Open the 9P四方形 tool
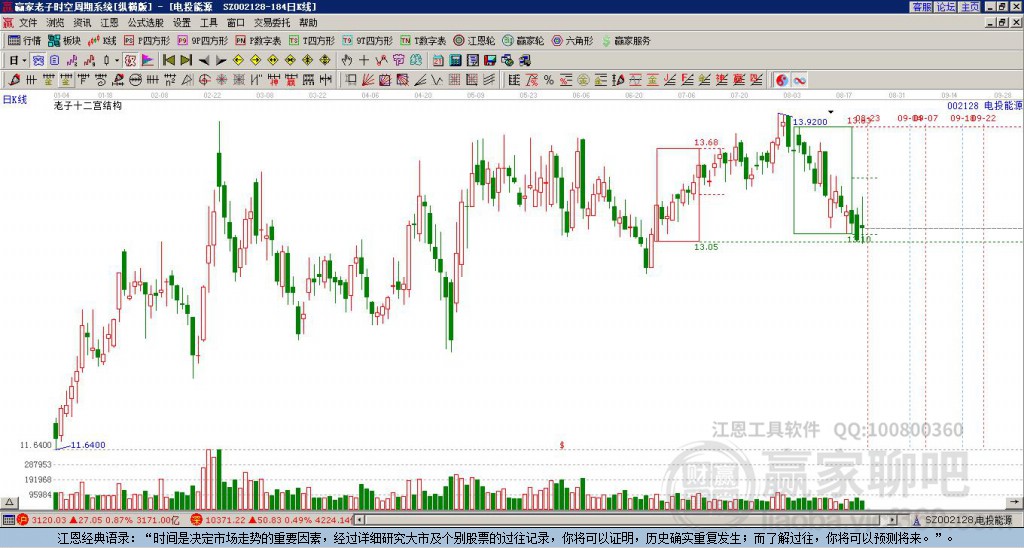Viewport: 1024px width, 548px height. tap(202, 40)
